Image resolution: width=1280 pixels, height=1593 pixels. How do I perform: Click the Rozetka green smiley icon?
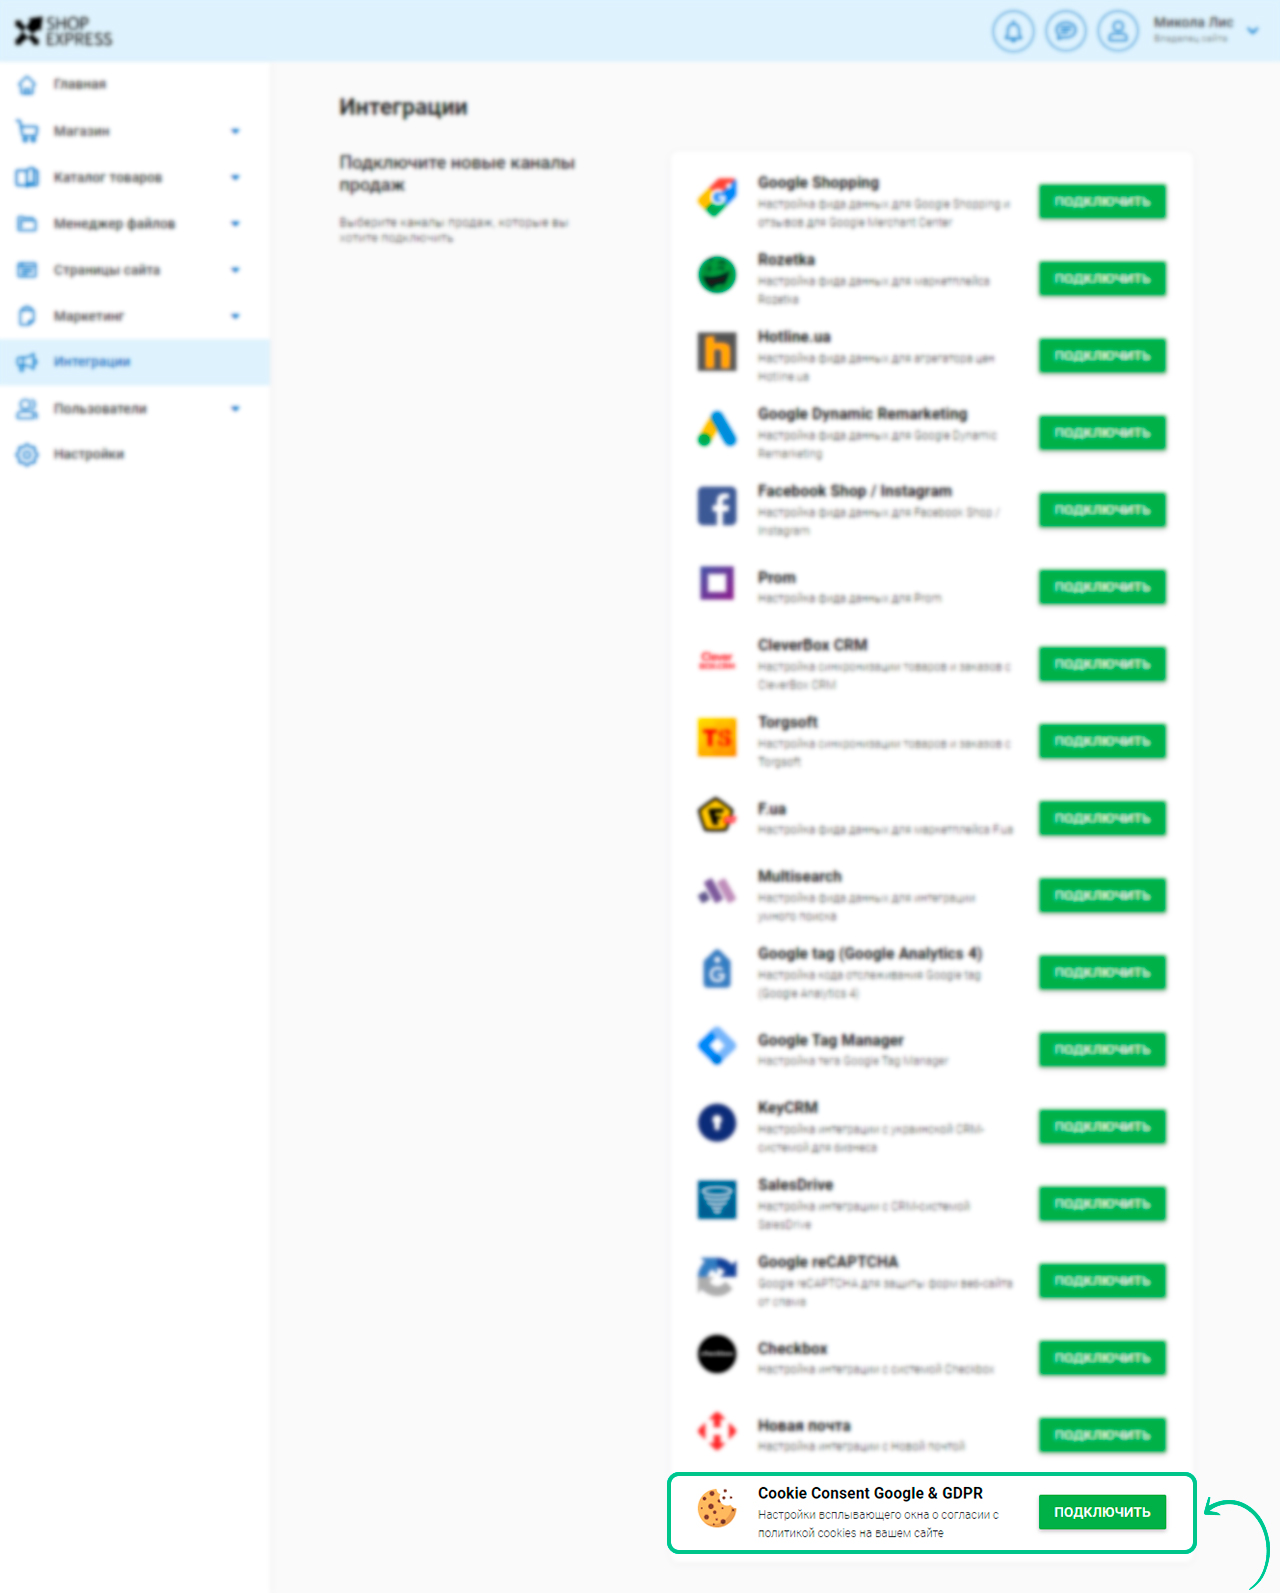[717, 274]
